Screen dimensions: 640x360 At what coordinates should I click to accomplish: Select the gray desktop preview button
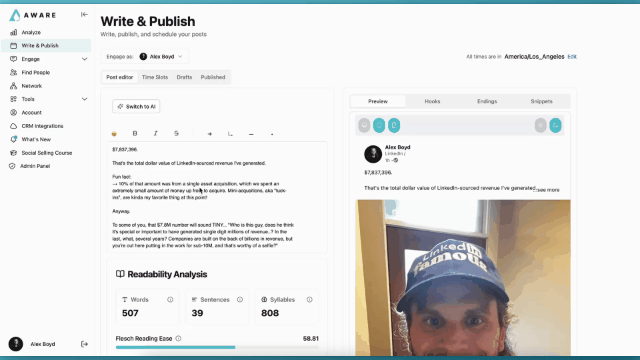(364, 125)
